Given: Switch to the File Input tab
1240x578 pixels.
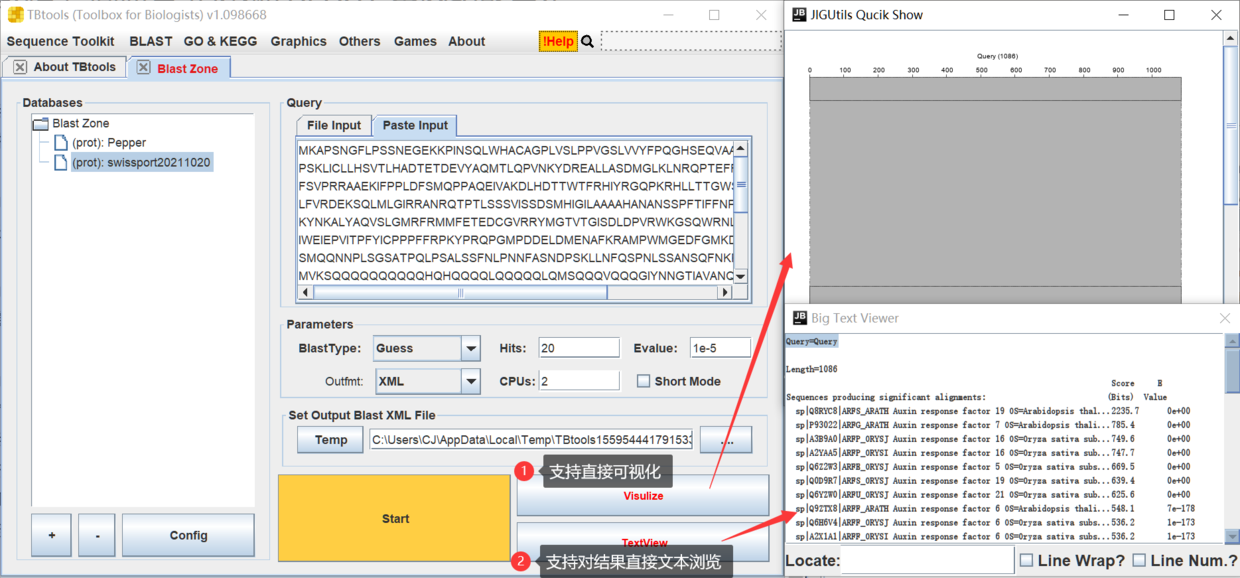Looking at the screenshot, I should click(x=333, y=125).
